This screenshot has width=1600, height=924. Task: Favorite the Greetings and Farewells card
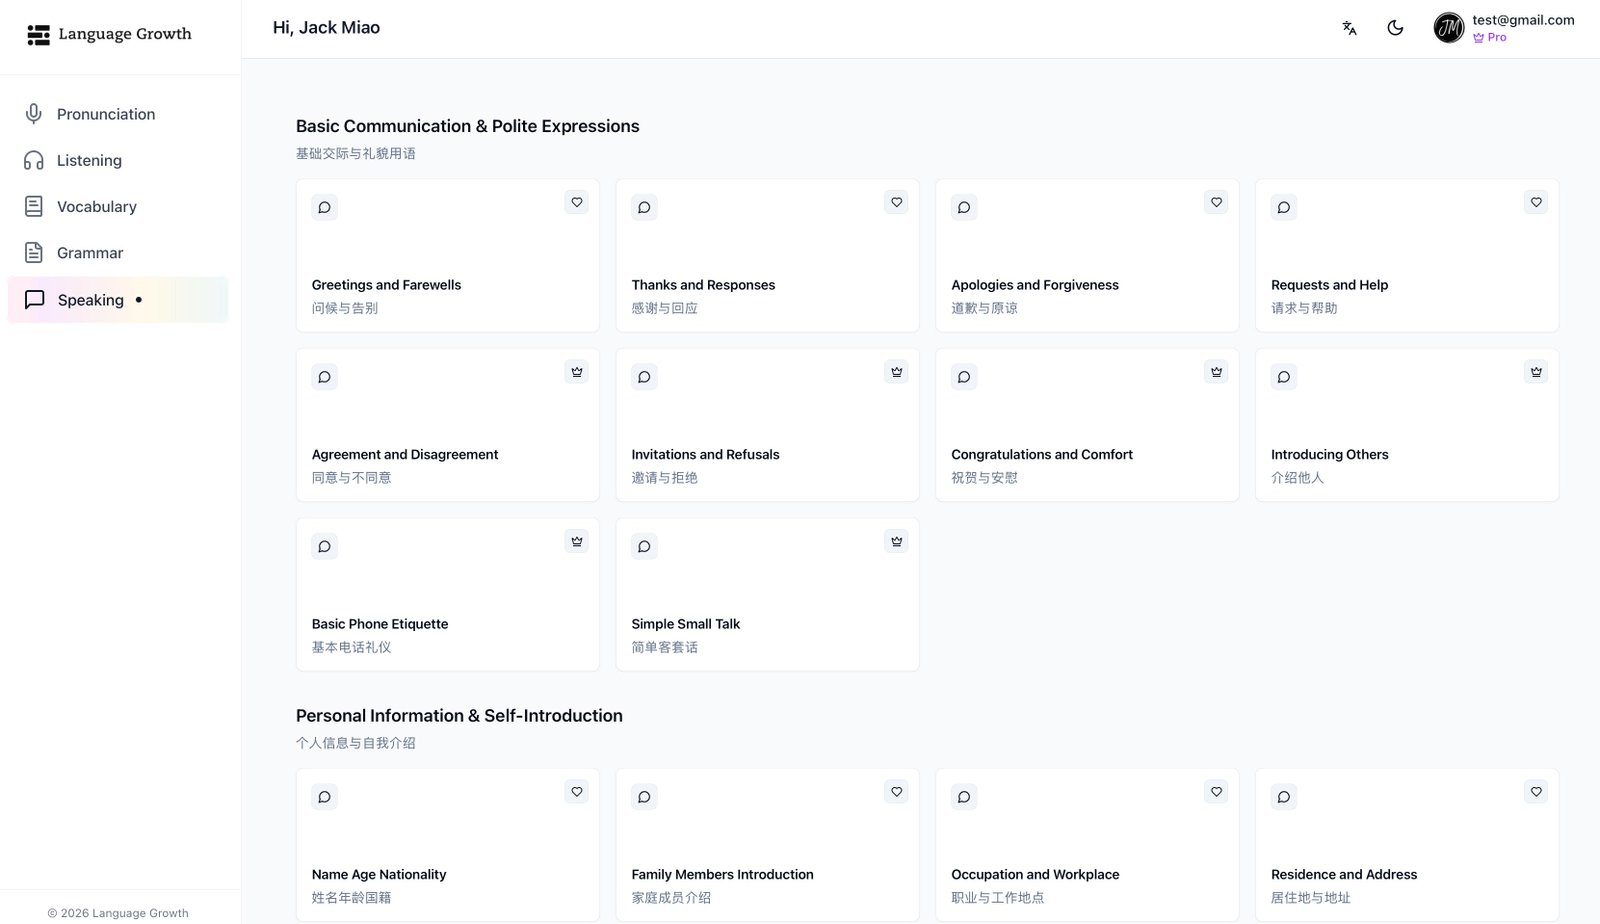577,202
